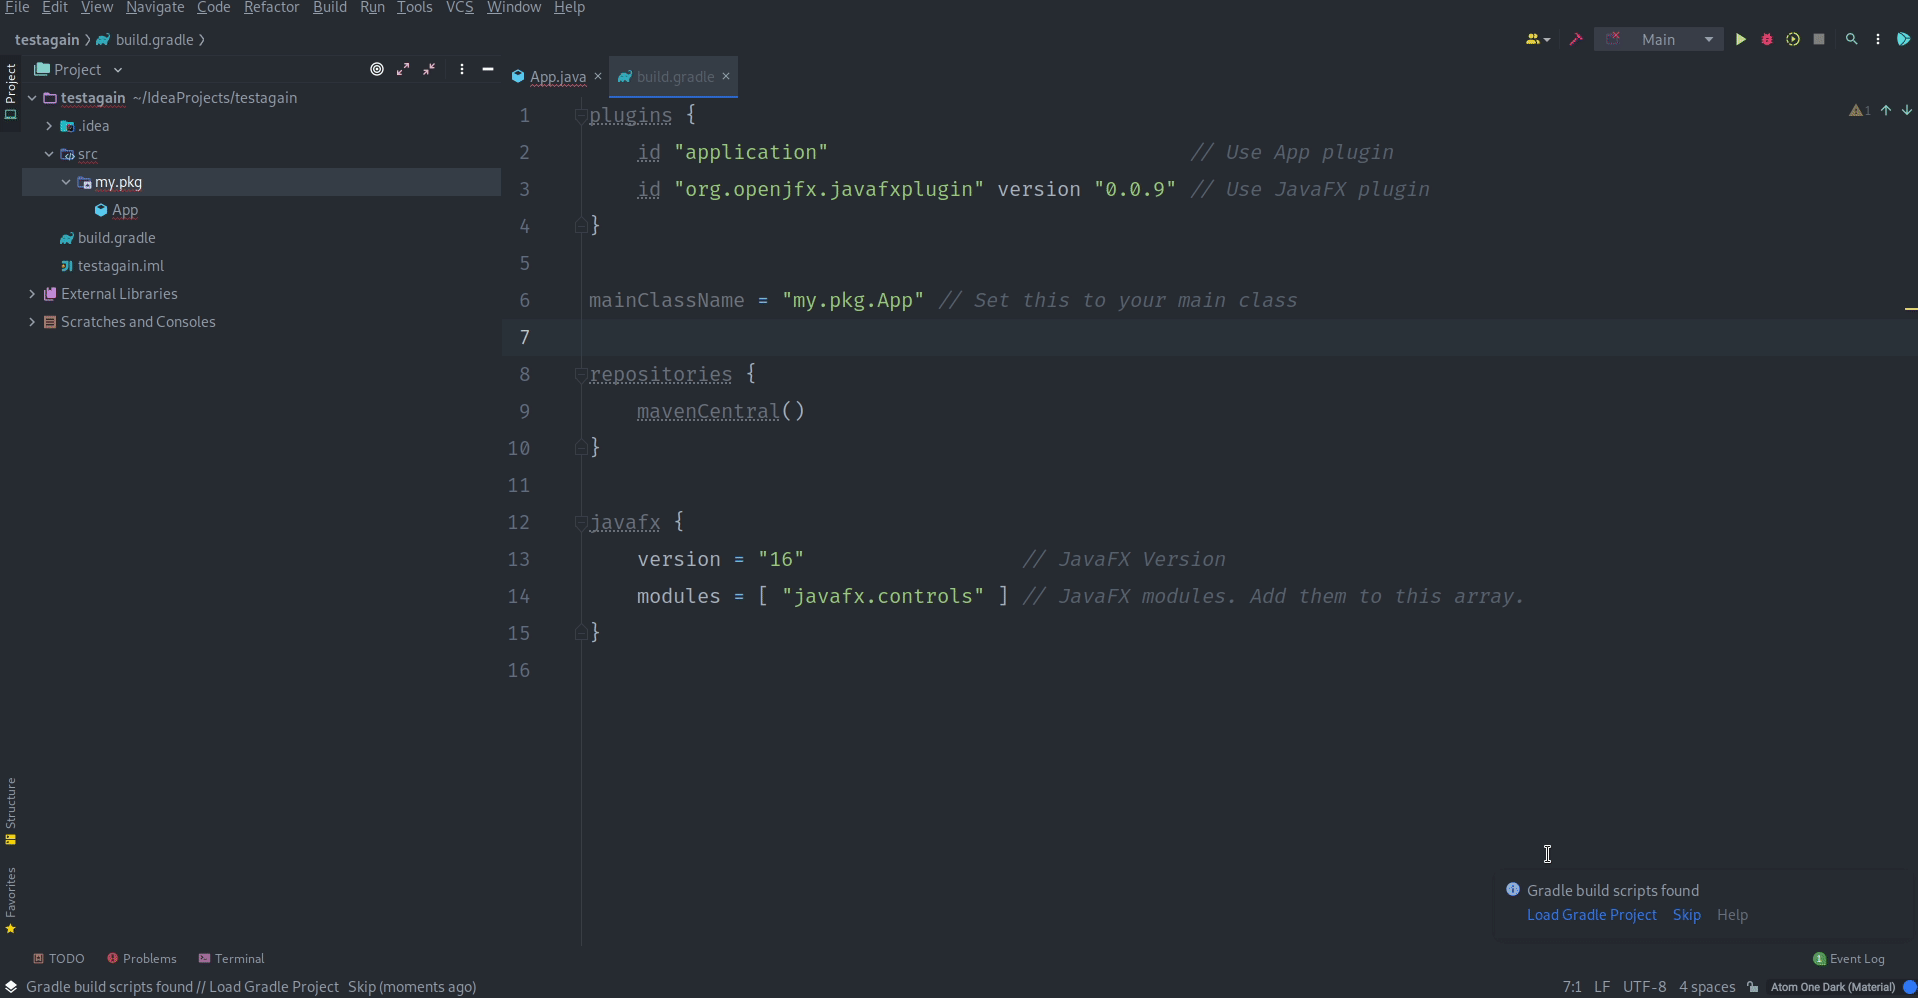1918x998 pixels.
Task: Click the gray Stop square icon
Action: [x=1819, y=40]
